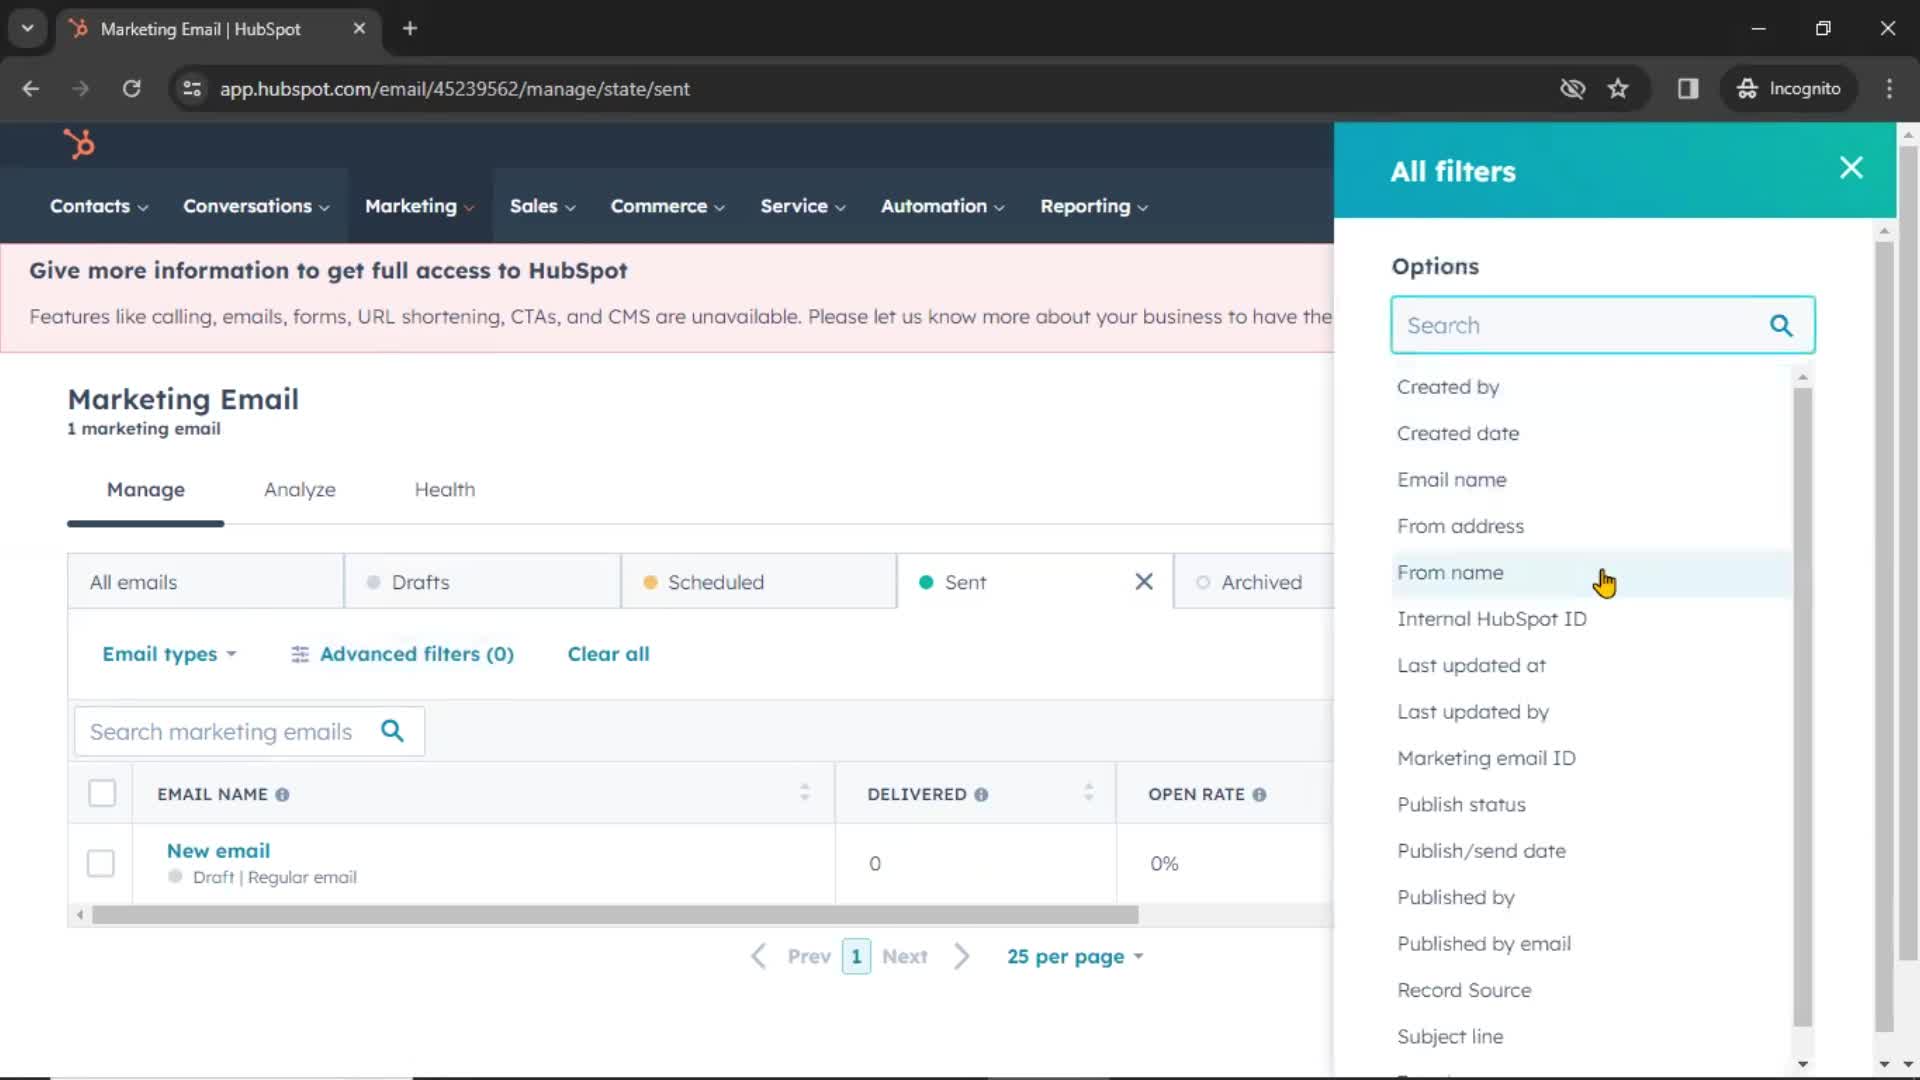Expand the Email types dropdown filter
The height and width of the screenshot is (1080, 1920).
pyautogui.click(x=169, y=653)
